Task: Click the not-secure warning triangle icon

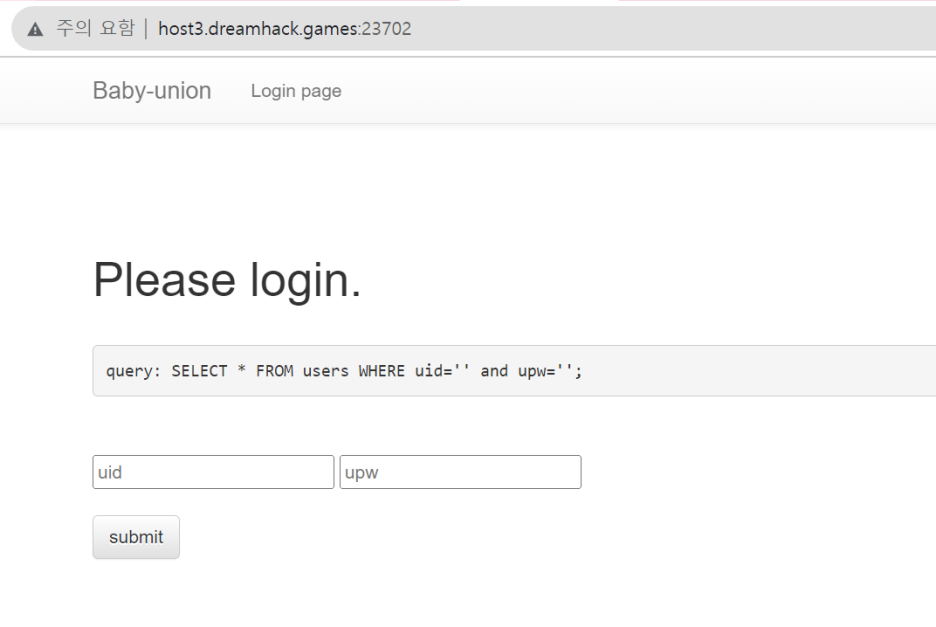Action: click(35, 29)
